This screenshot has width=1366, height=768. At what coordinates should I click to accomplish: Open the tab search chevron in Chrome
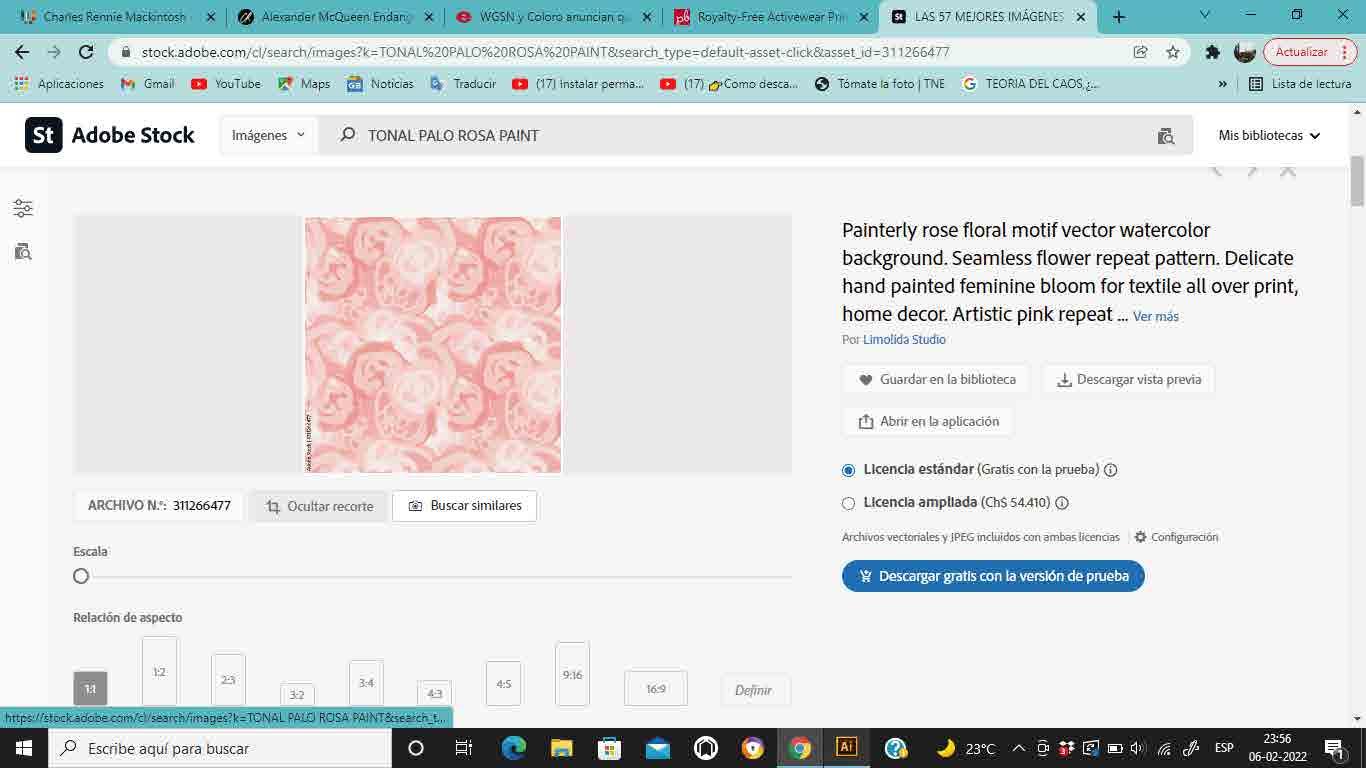coord(1205,15)
